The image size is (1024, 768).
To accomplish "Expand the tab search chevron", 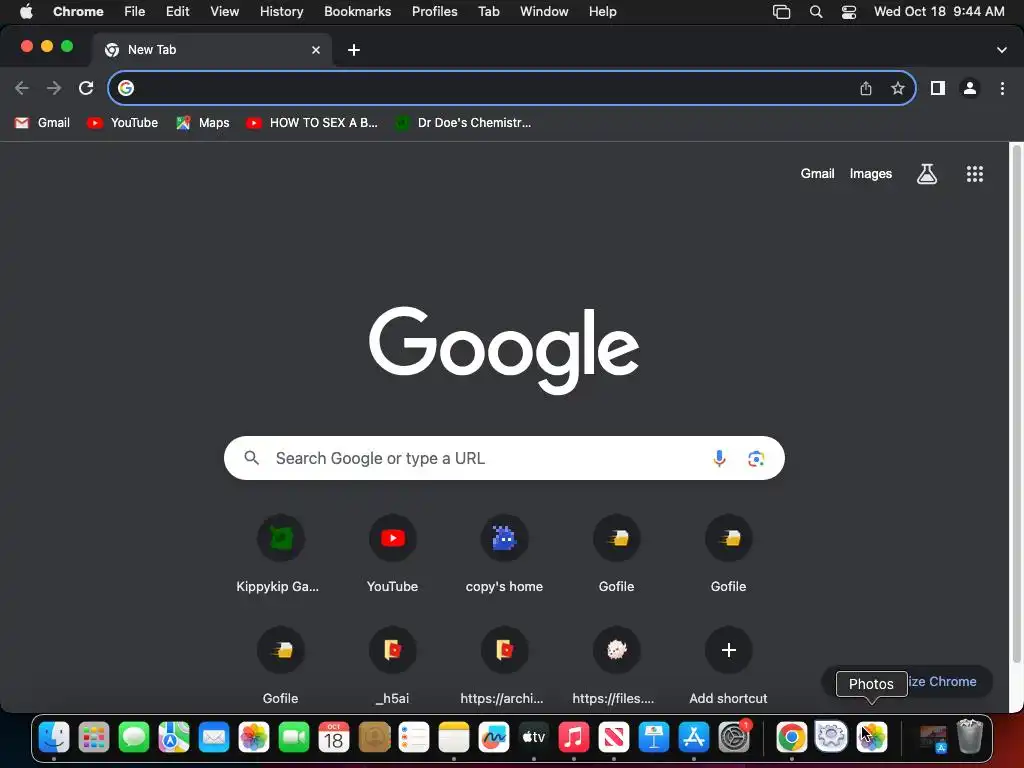I will 1002,50.
